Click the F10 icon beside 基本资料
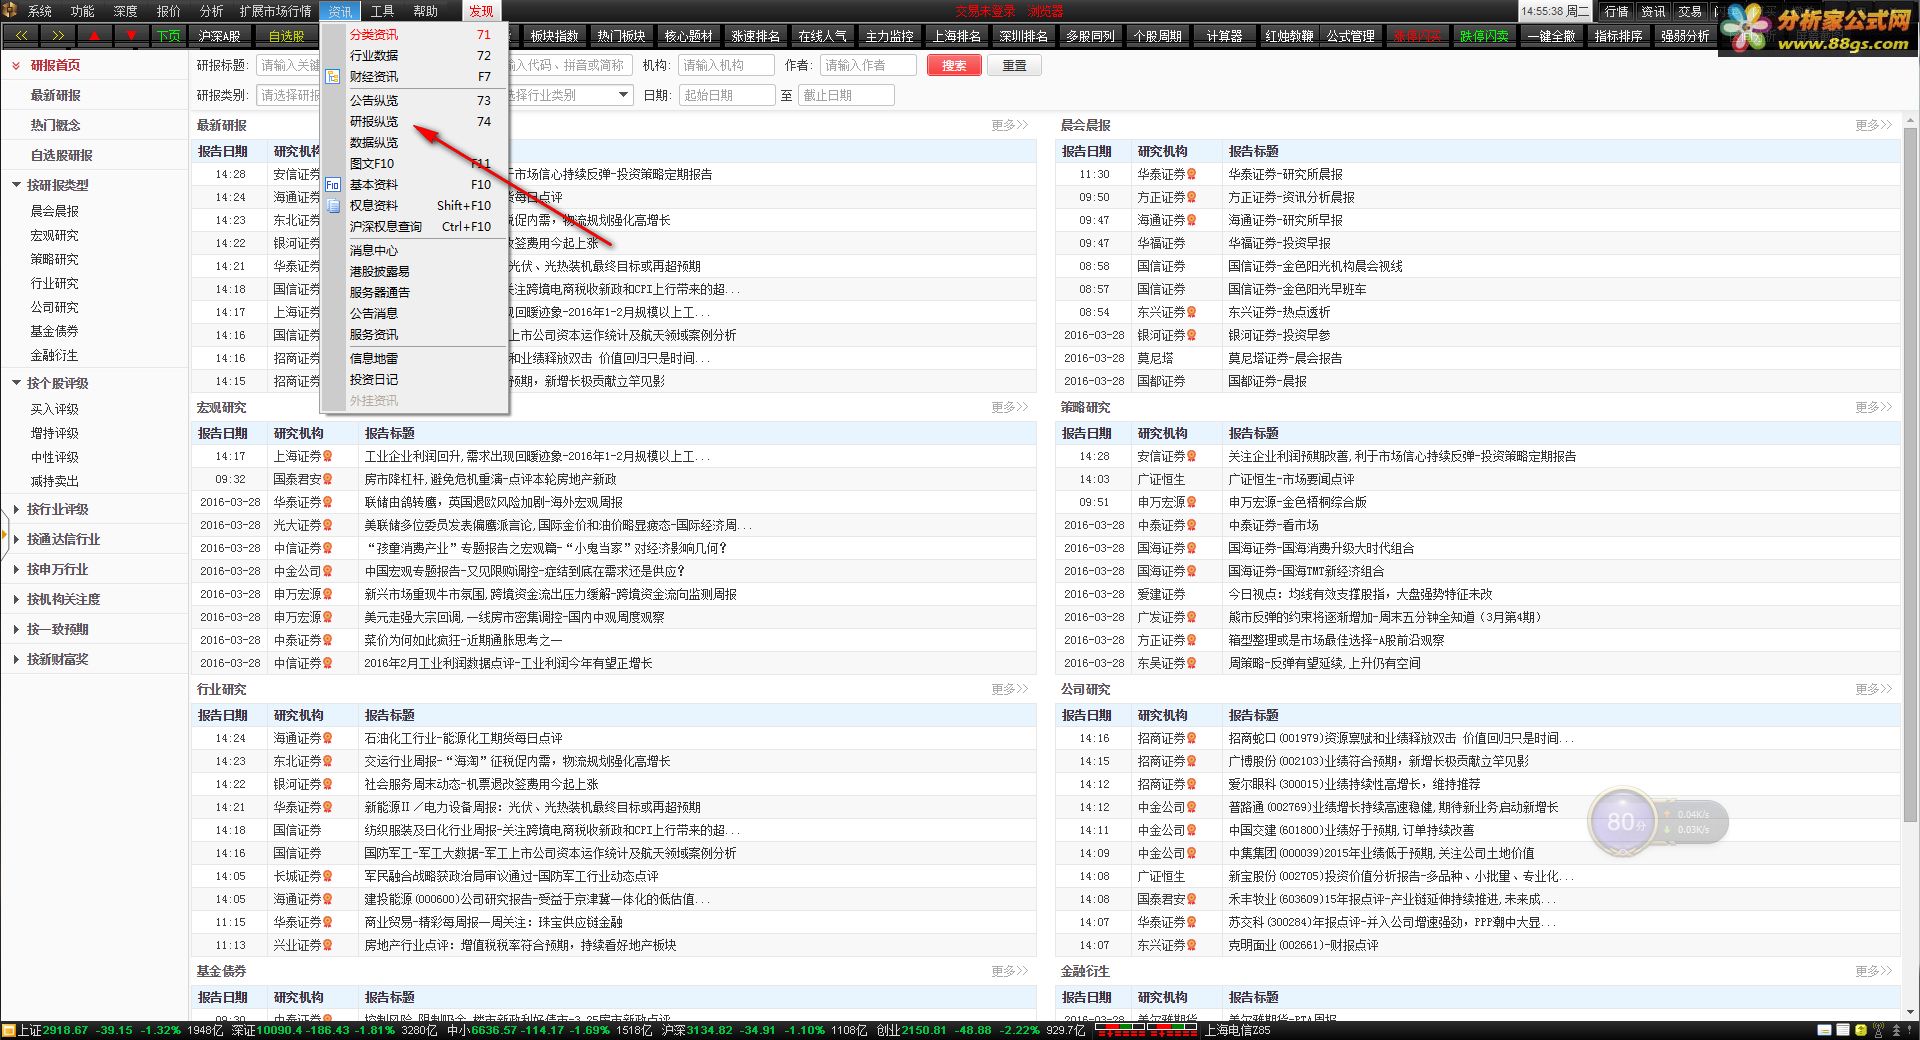The width and height of the screenshot is (1920, 1040). click(x=333, y=185)
